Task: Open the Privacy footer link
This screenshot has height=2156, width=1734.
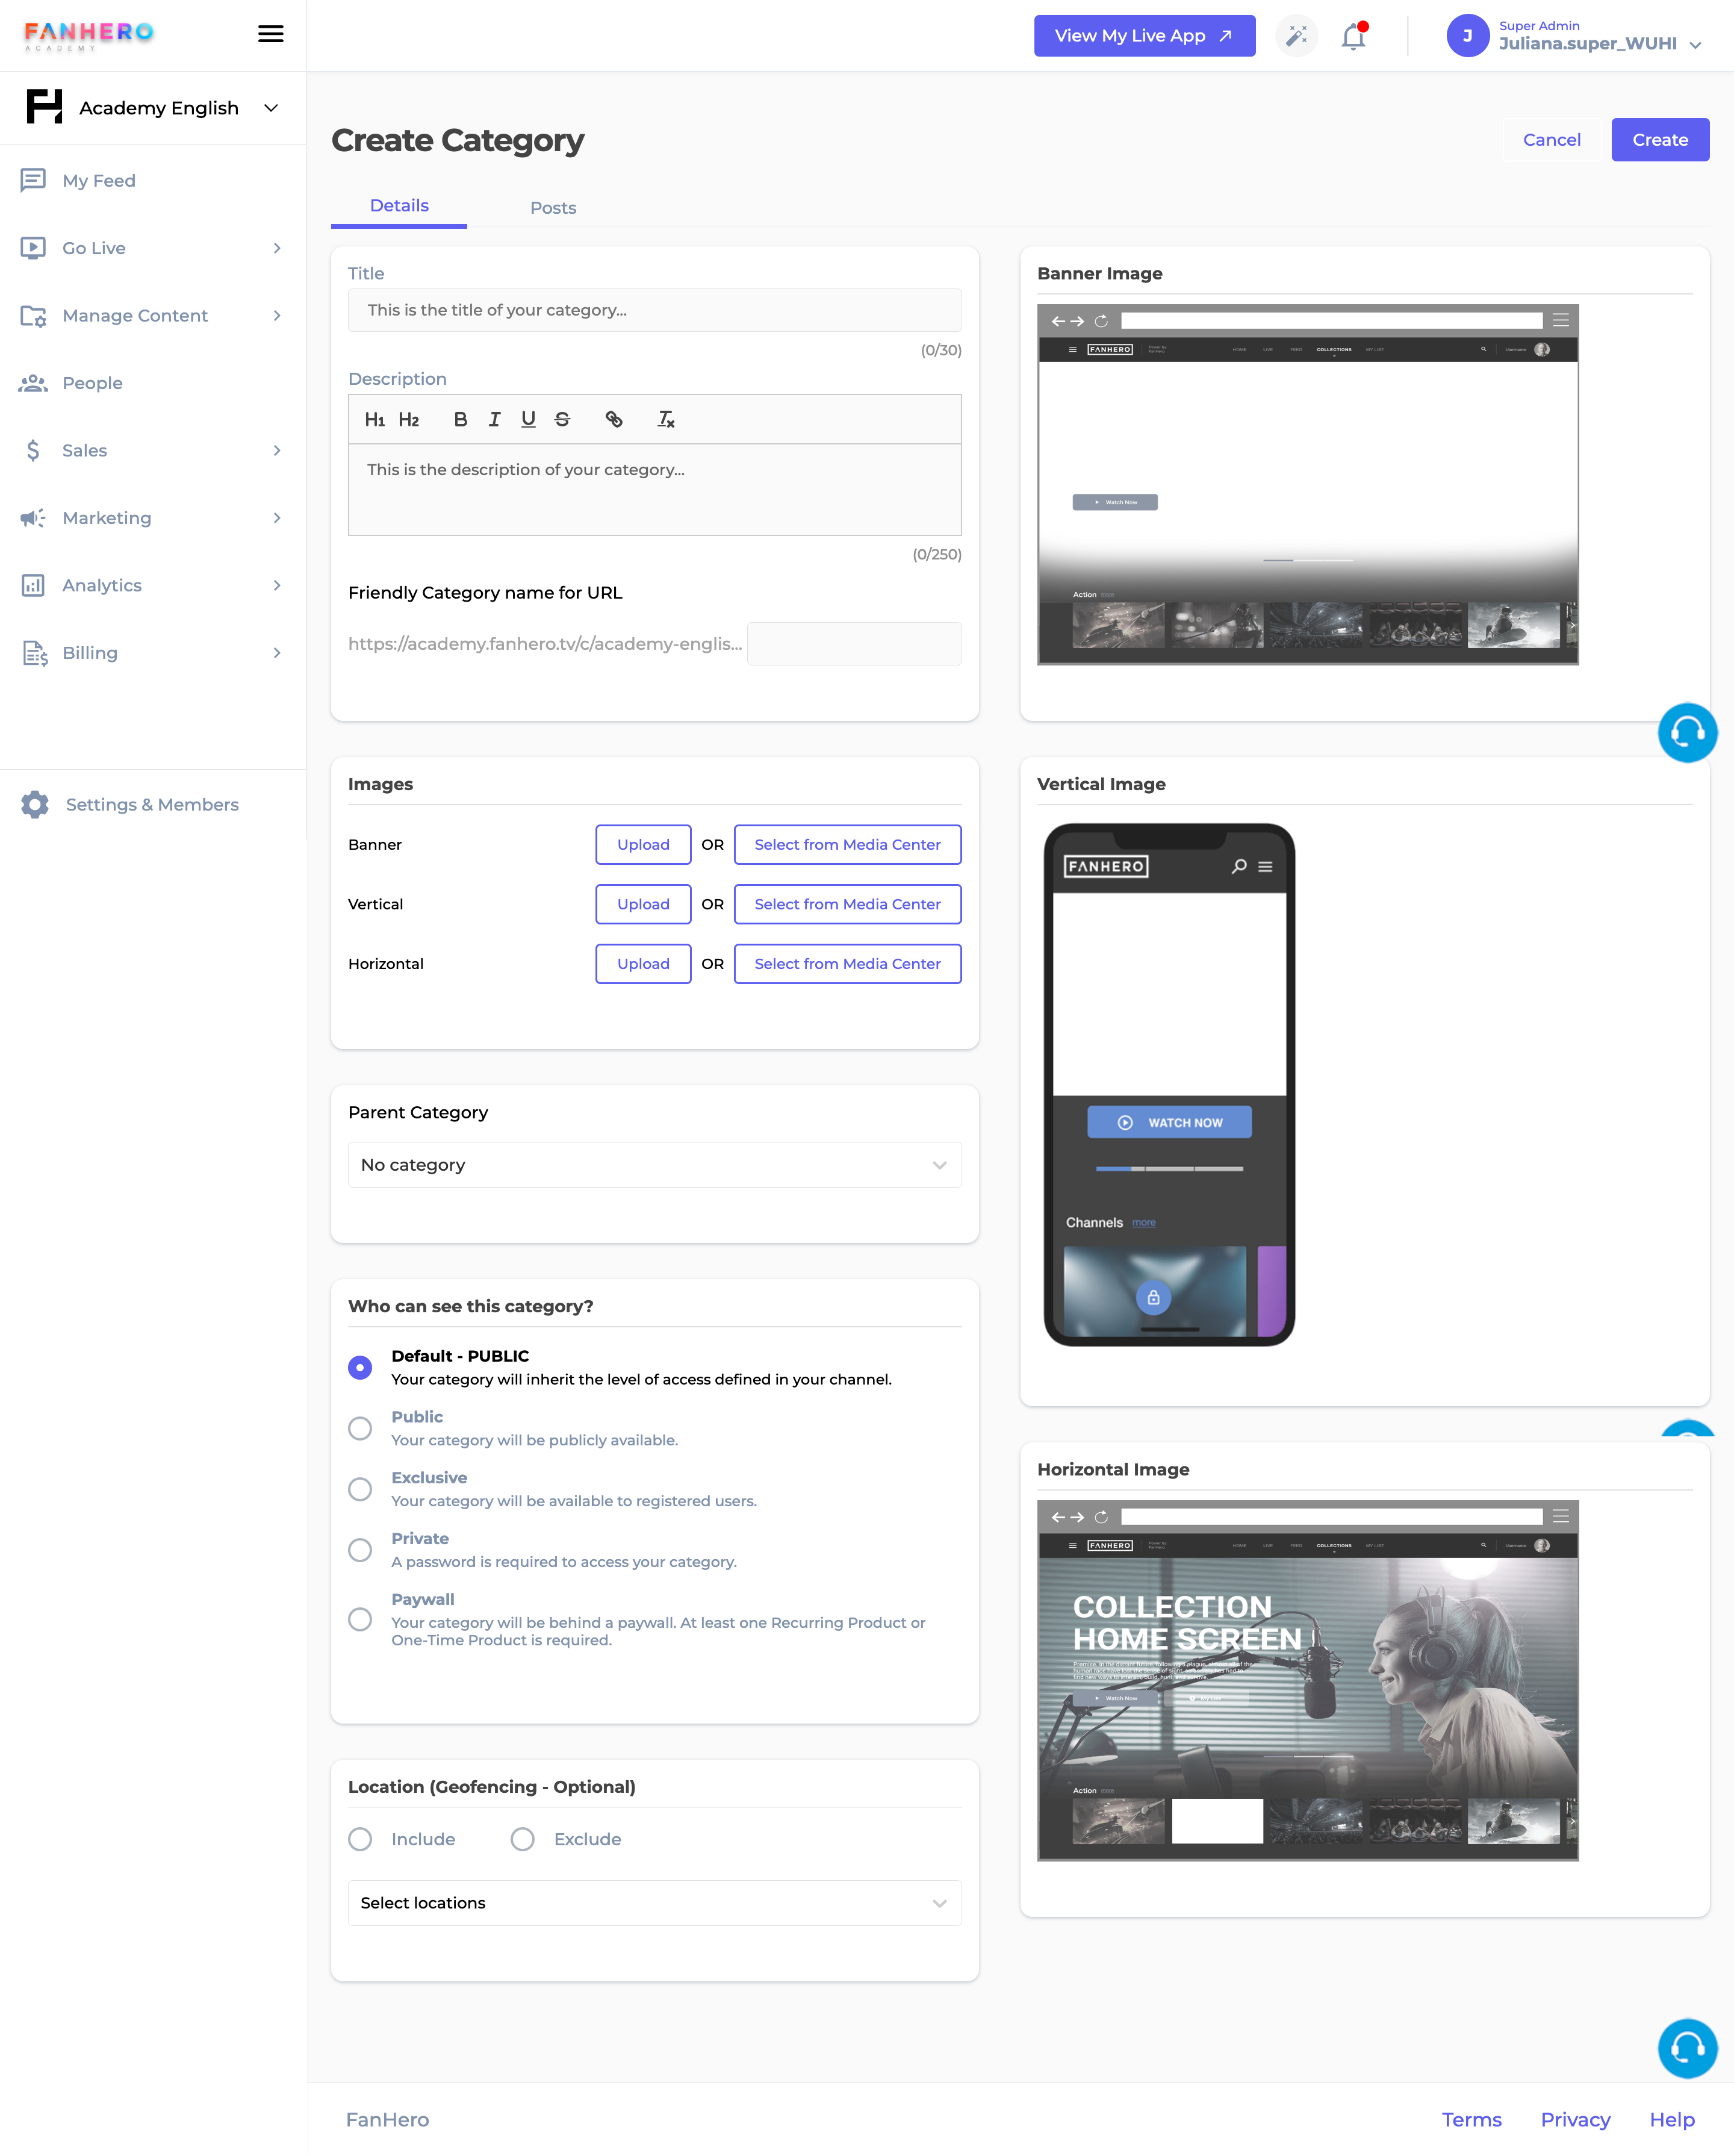Action: tap(1575, 2121)
